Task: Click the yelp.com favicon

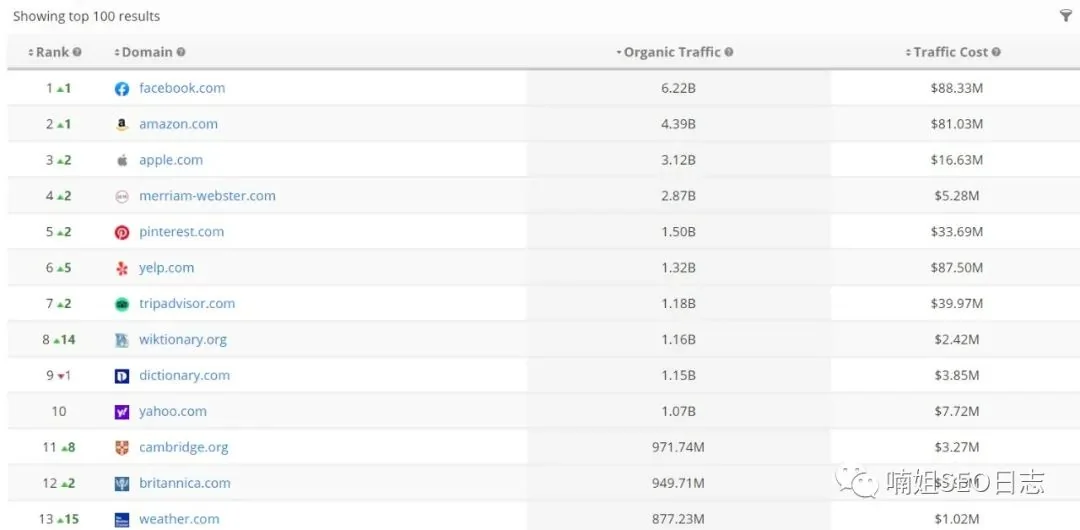Action: pos(122,268)
